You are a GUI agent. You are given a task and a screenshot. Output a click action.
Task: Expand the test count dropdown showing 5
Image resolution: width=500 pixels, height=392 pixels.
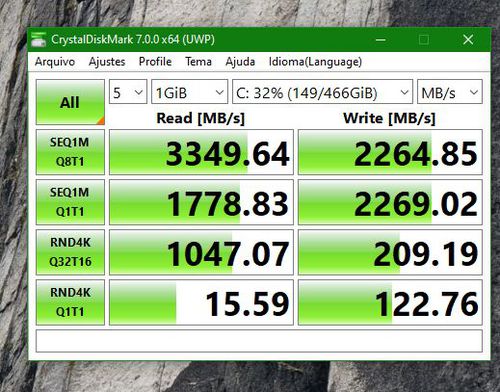pos(128,92)
